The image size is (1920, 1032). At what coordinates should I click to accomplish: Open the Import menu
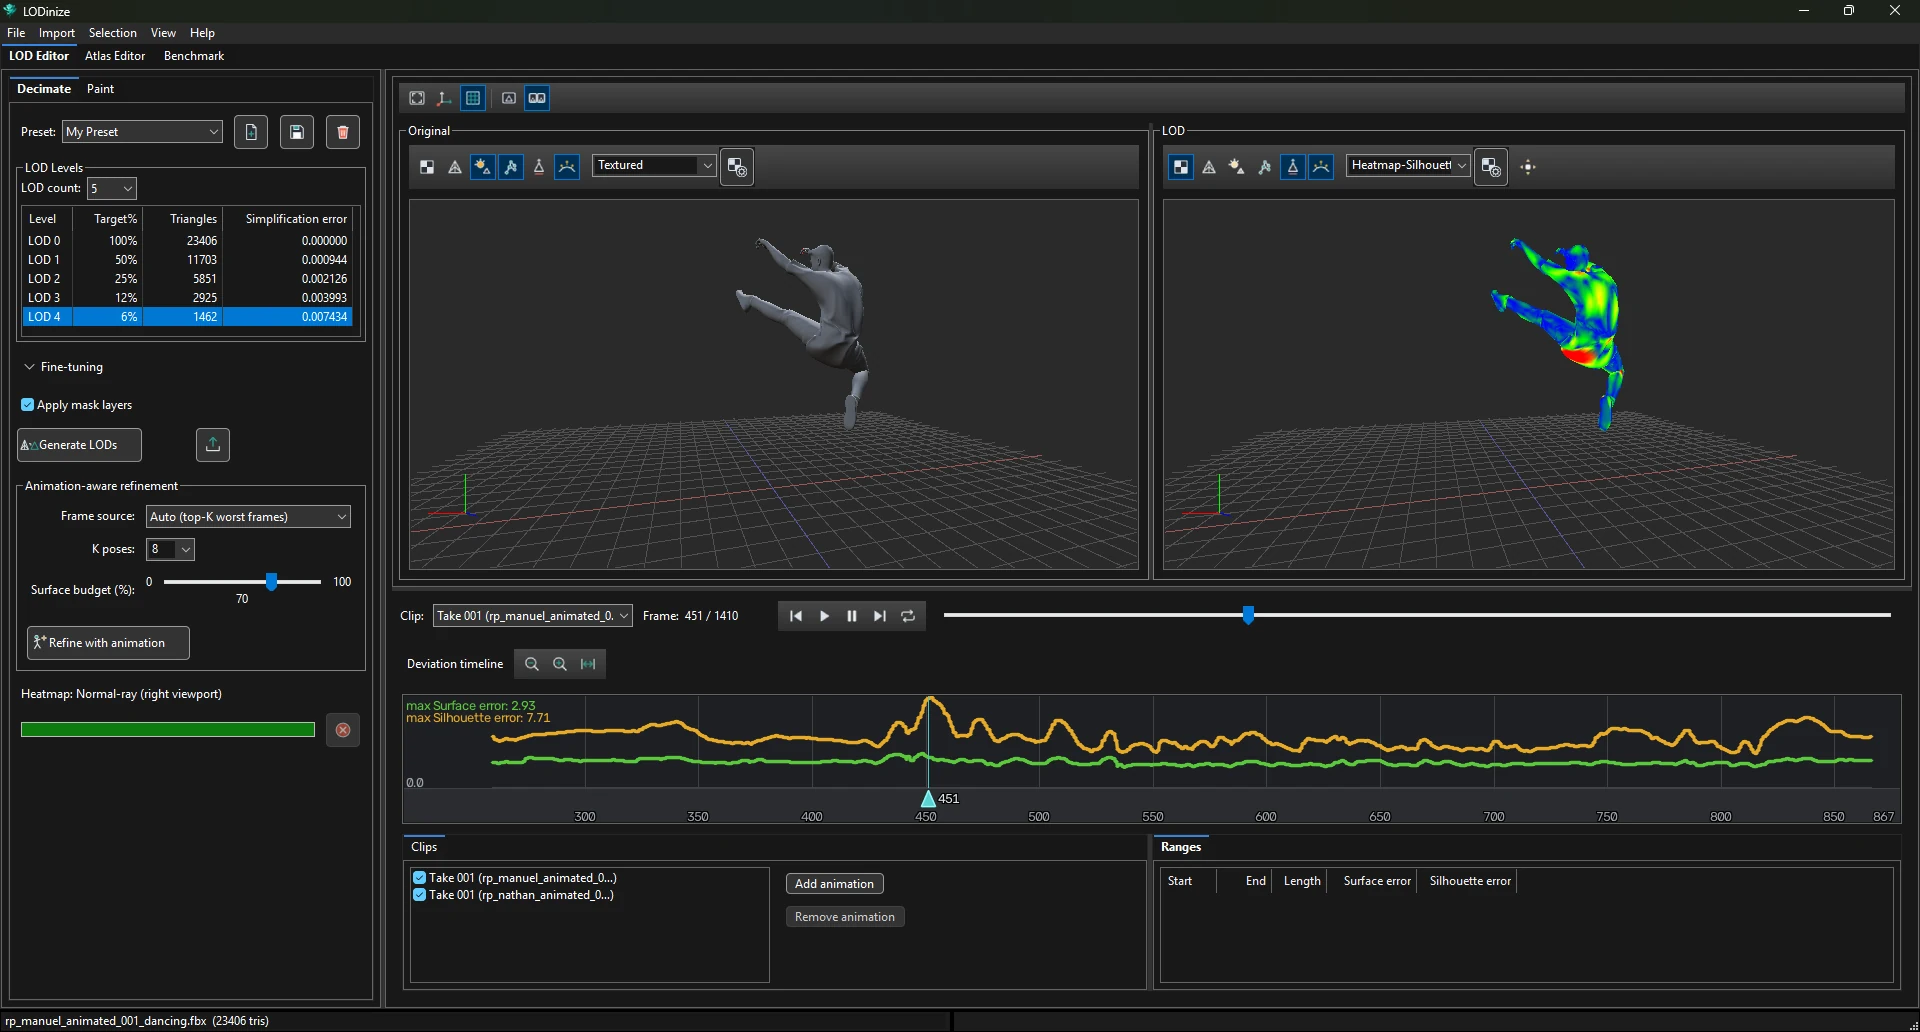57,33
